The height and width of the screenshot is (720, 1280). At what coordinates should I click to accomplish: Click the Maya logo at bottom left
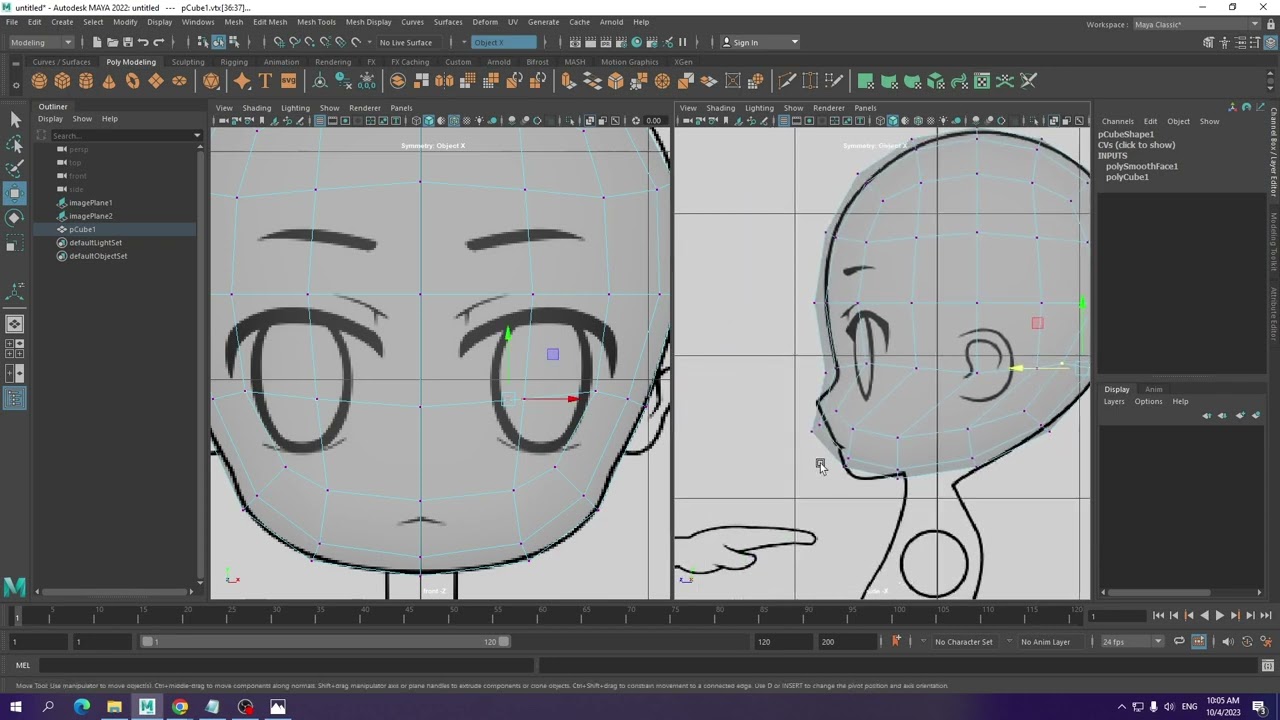(14, 587)
